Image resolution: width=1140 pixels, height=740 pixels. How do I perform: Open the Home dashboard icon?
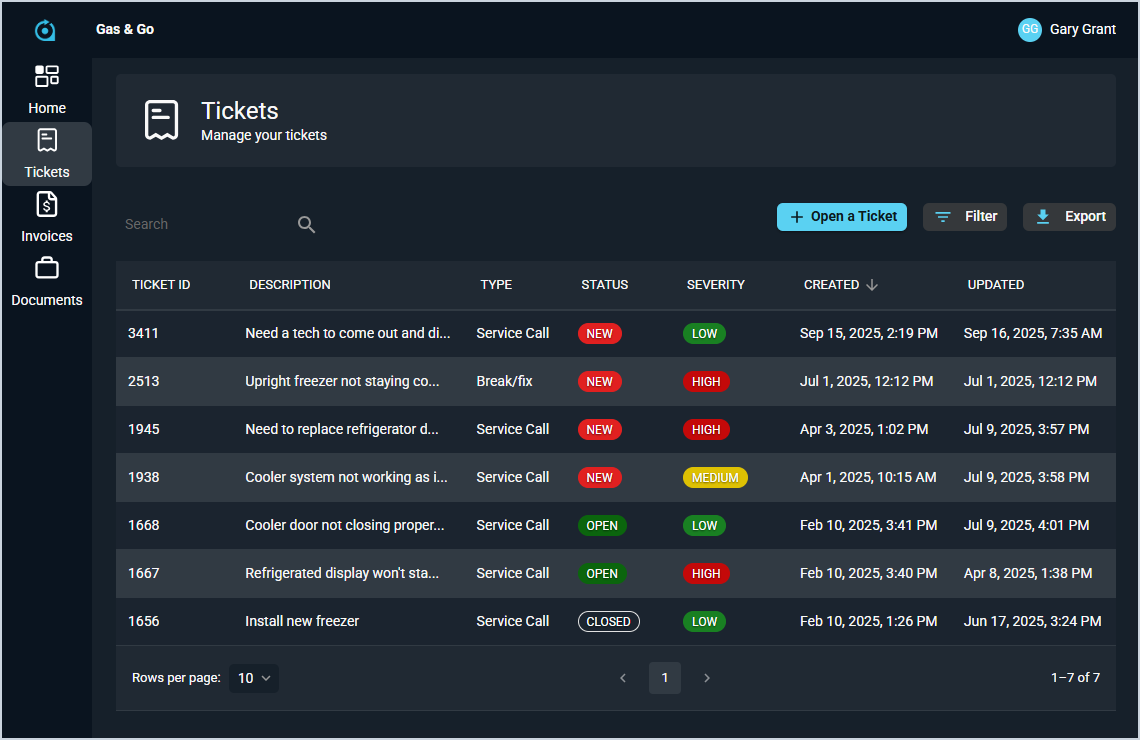point(47,77)
